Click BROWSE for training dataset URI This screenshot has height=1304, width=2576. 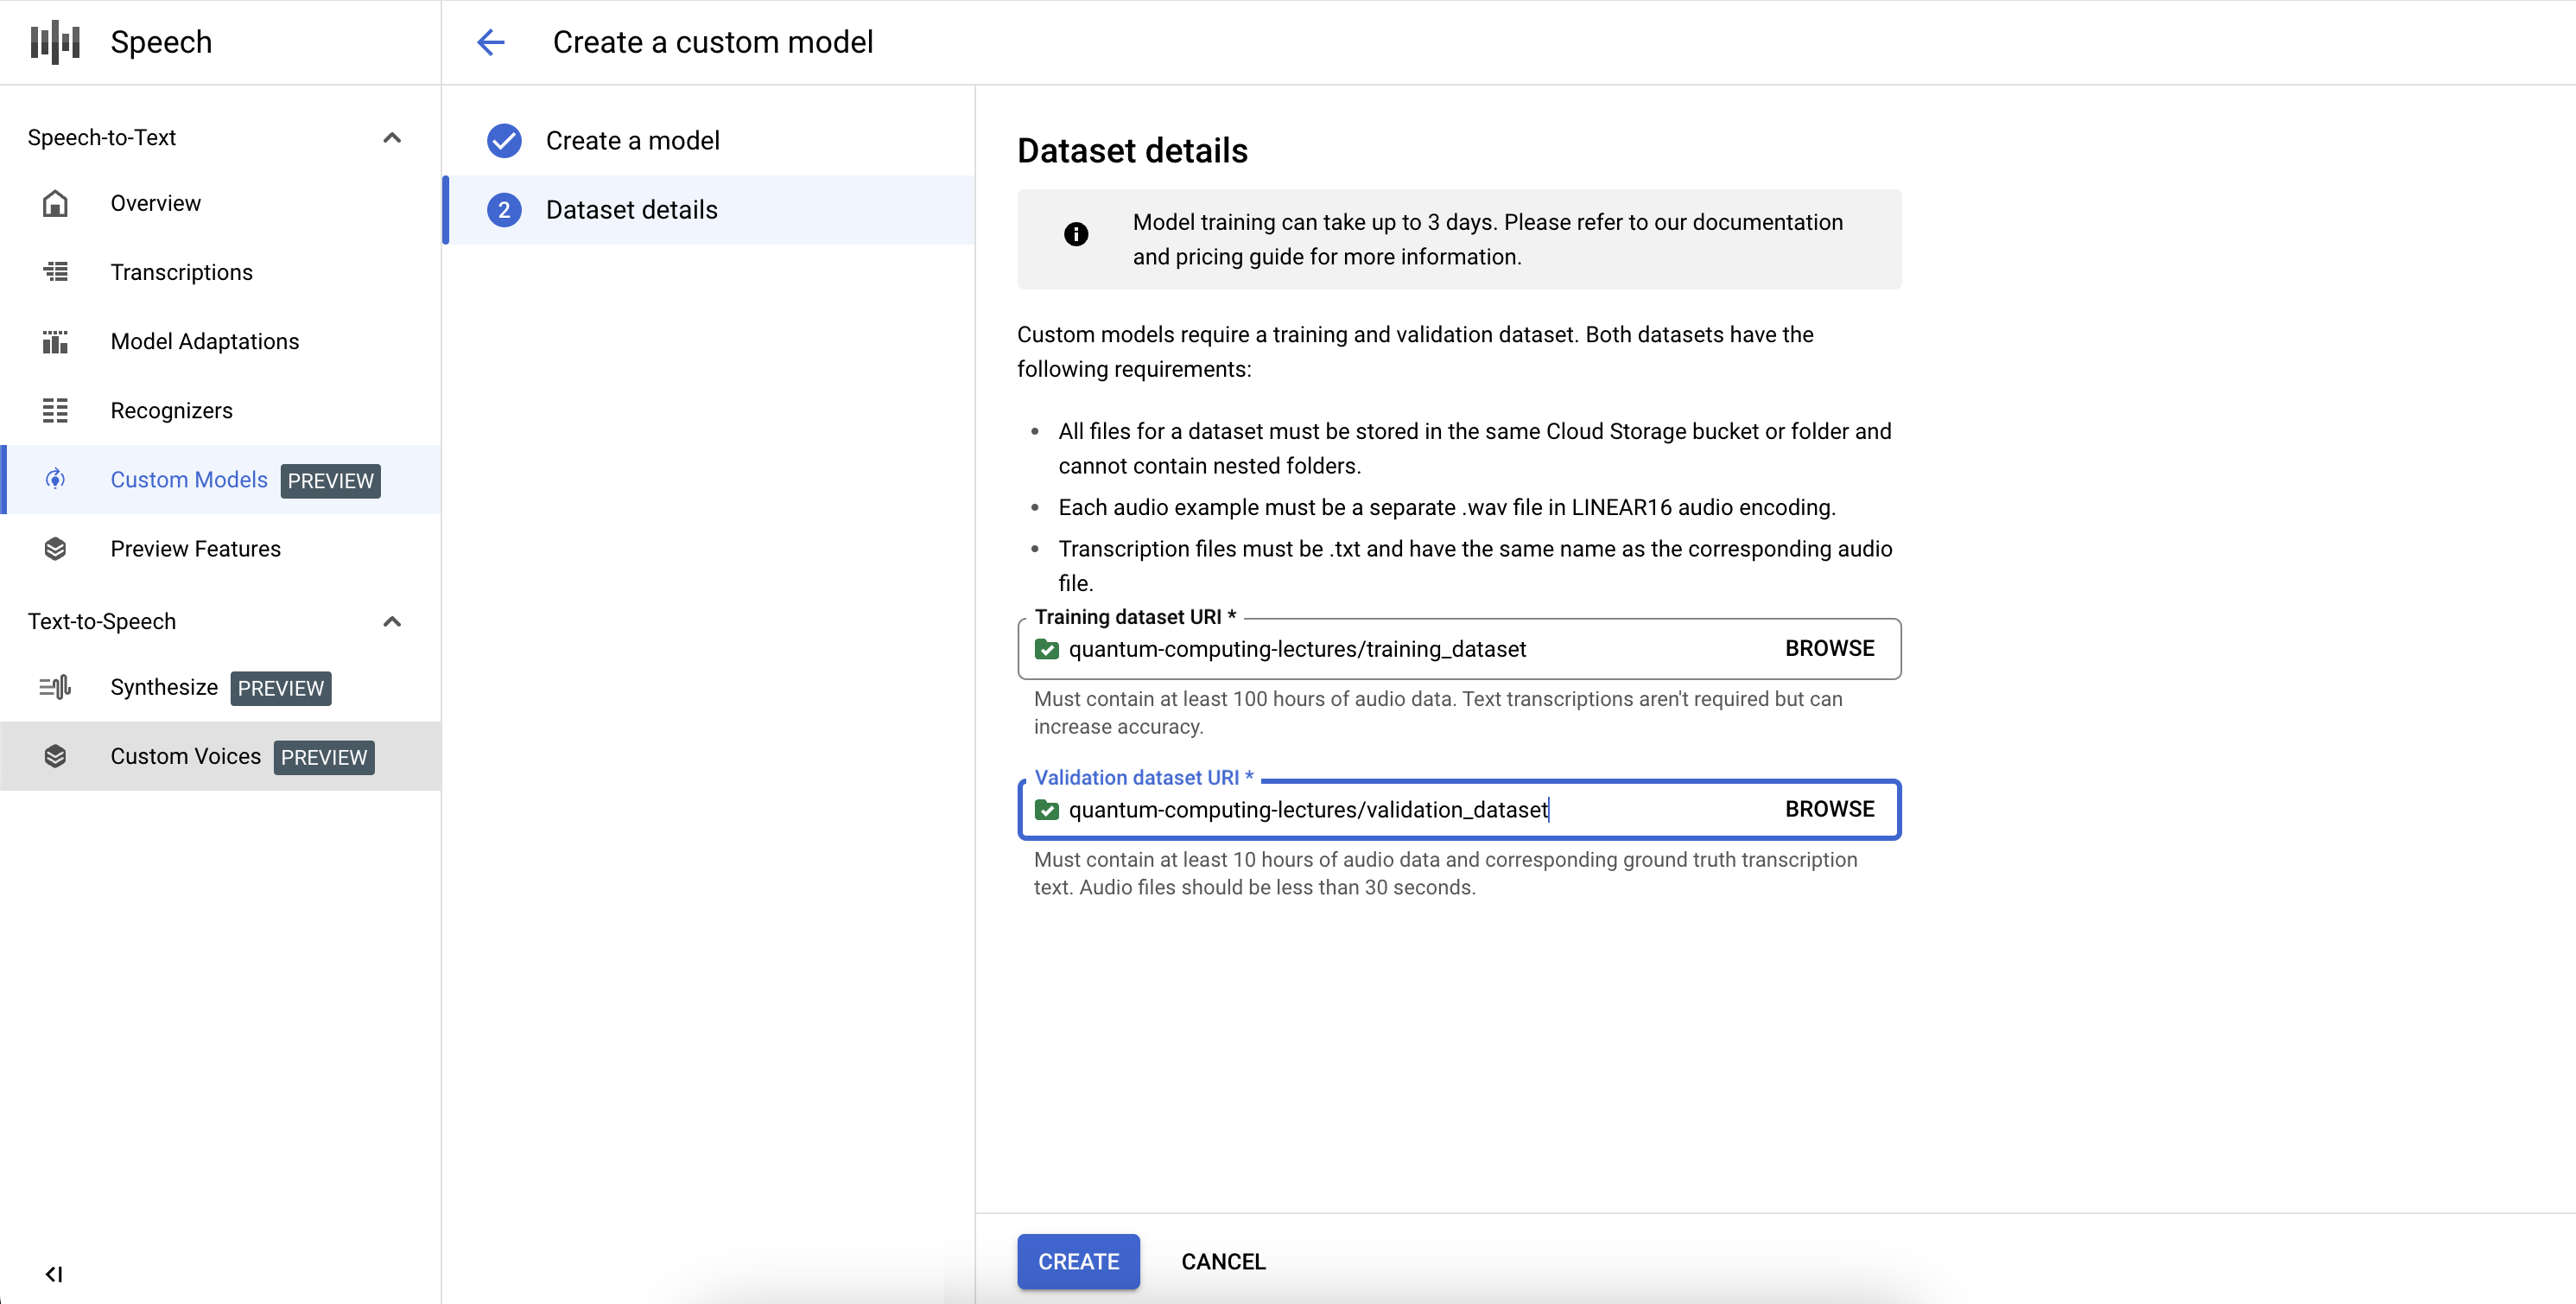(x=1828, y=647)
